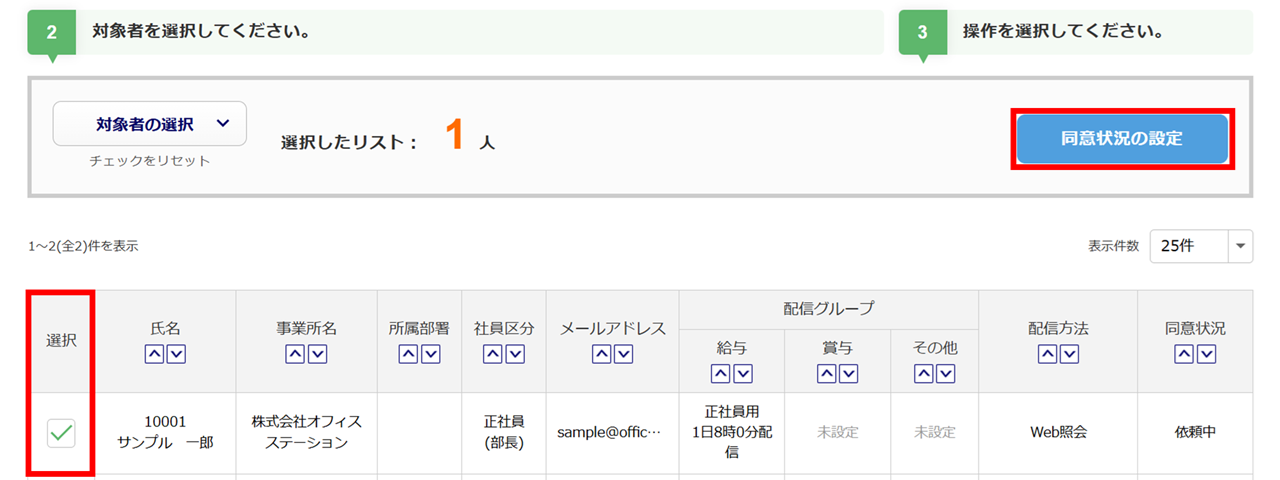The height and width of the screenshot is (480, 1280).
Task: Sort 賞与 group column descending
Action: [x=848, y=373]
